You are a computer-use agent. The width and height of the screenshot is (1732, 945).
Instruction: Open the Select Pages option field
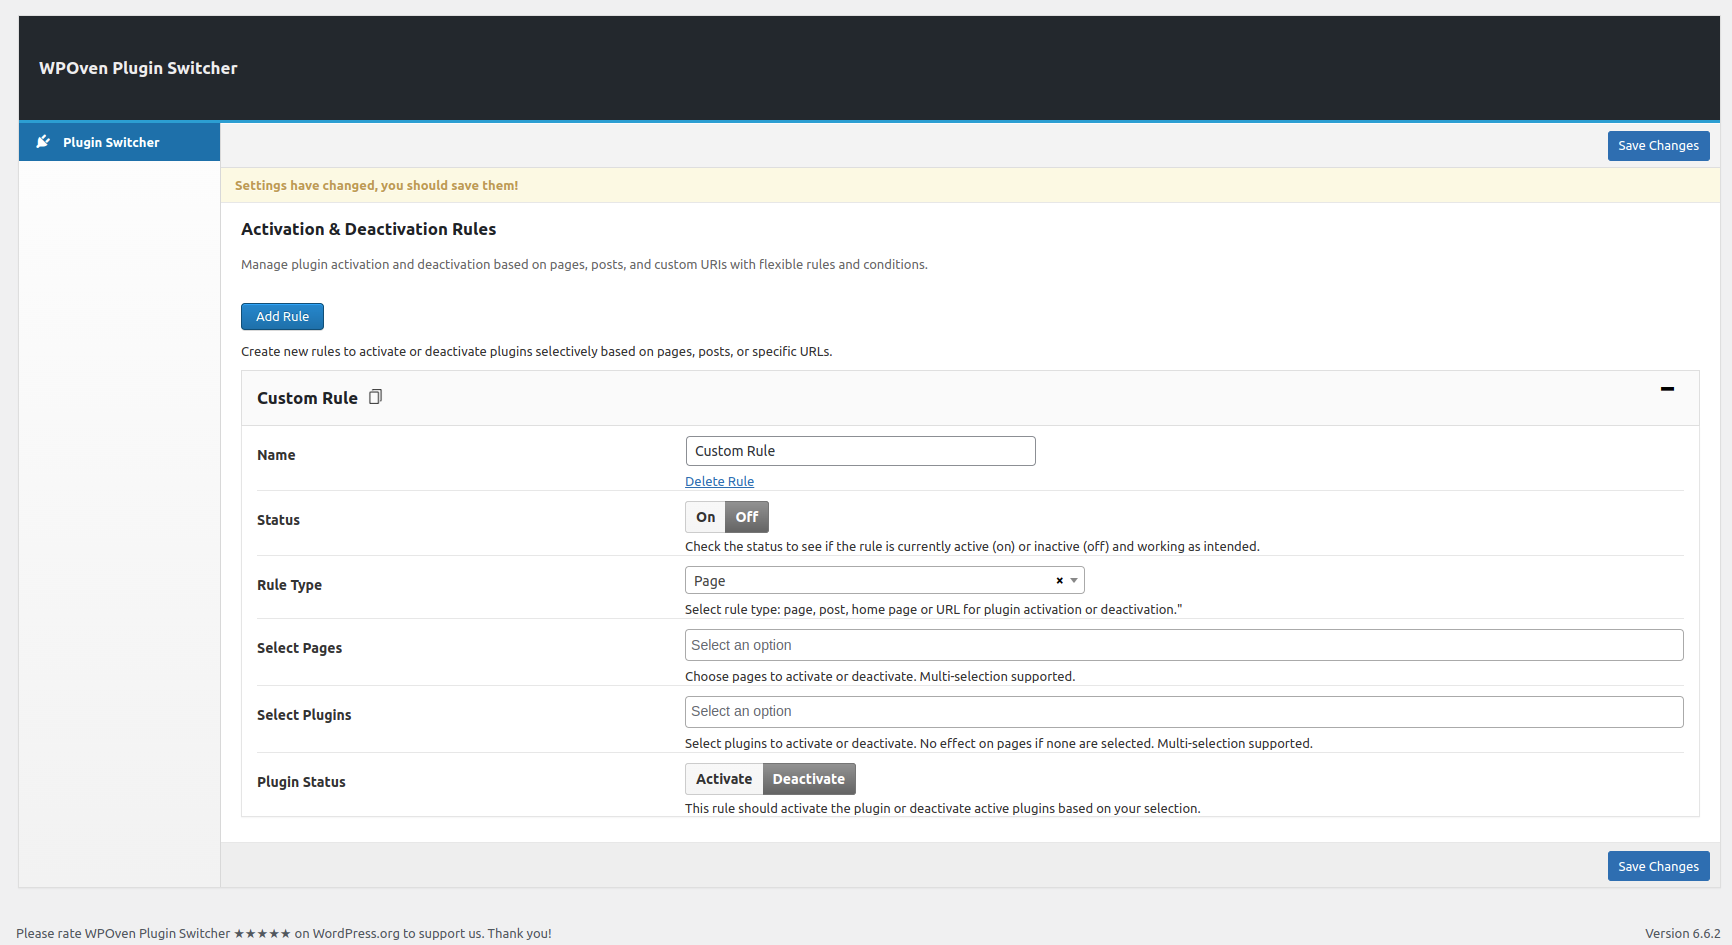click(1184, 645)
